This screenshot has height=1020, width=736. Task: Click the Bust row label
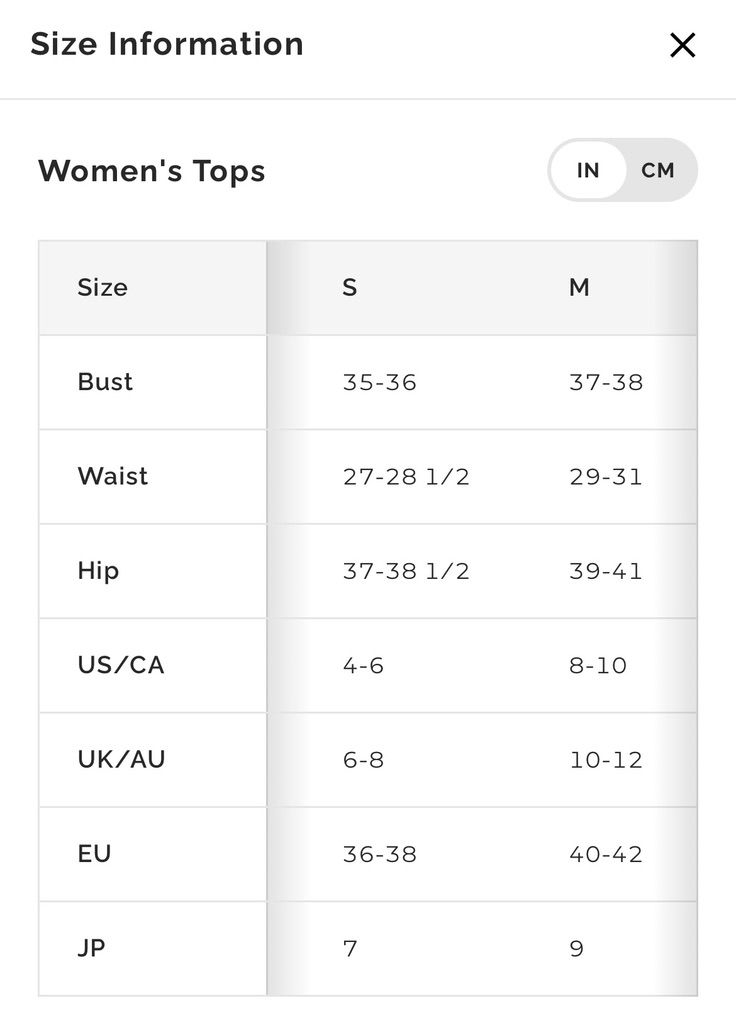(105, 382)
